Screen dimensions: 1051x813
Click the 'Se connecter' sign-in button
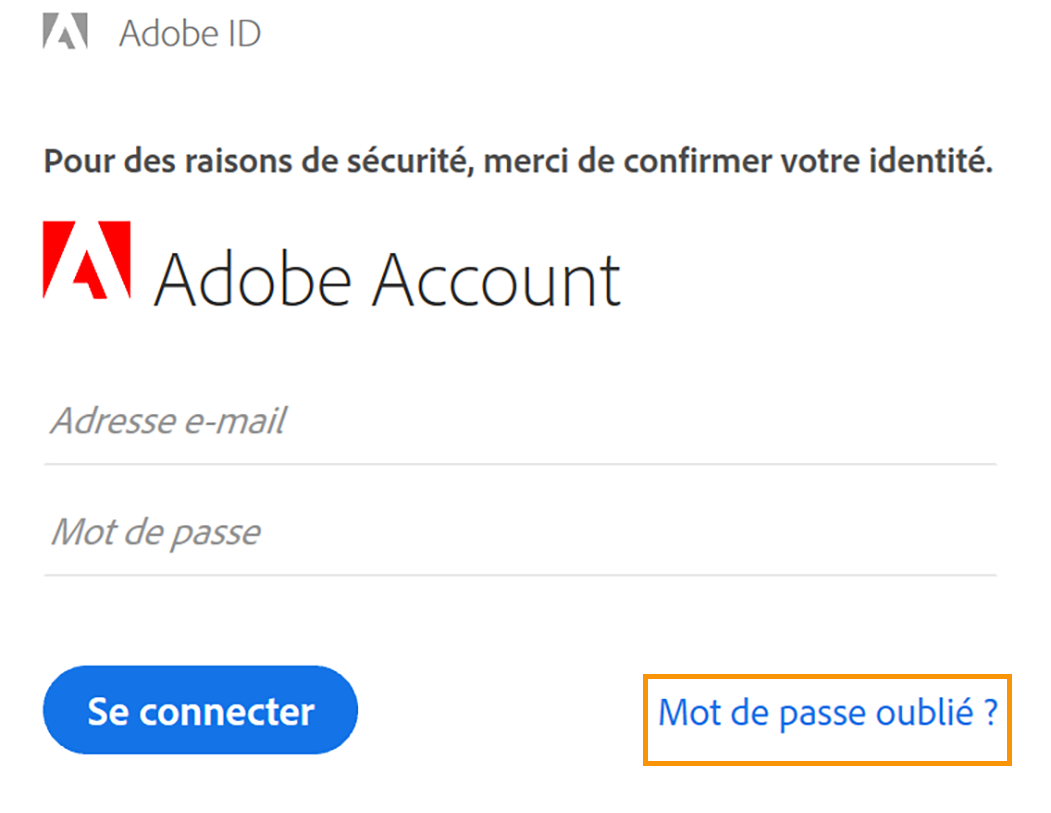point(199,710)
